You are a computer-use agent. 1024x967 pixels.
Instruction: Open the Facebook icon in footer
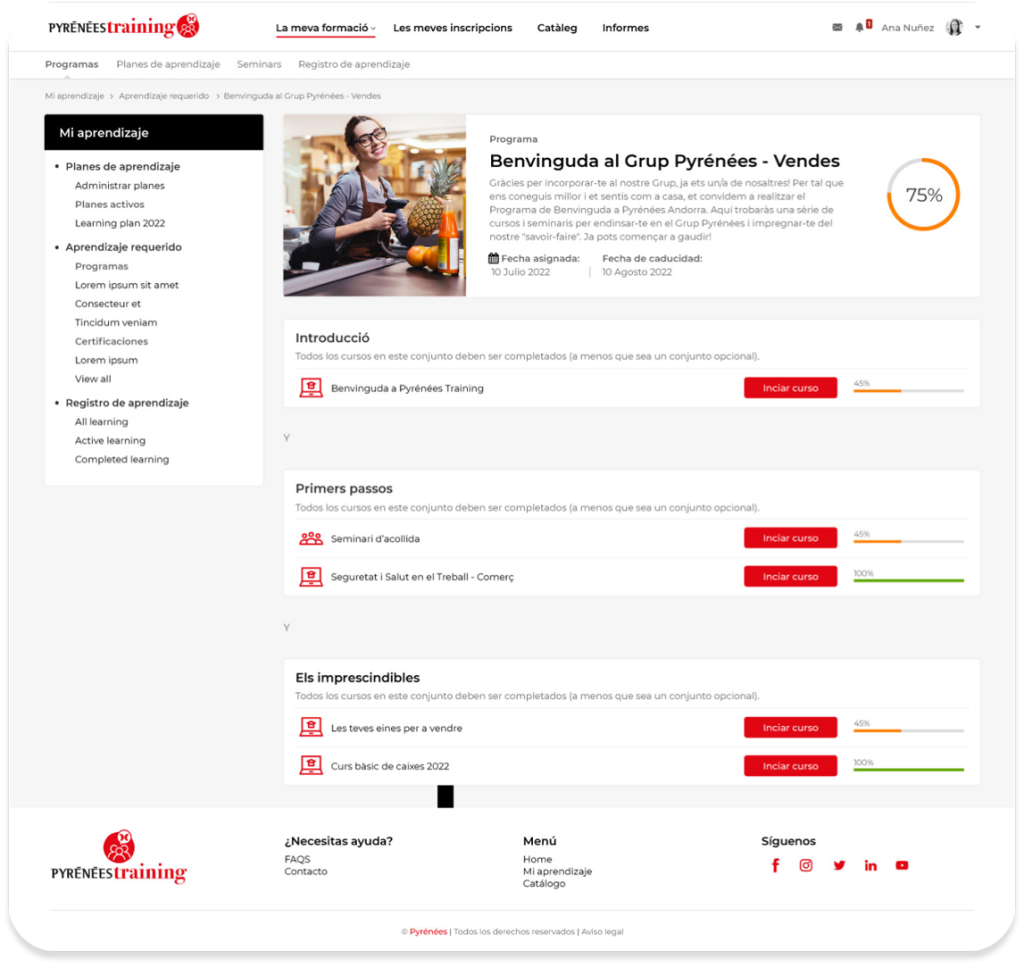[x=775, y=866]
